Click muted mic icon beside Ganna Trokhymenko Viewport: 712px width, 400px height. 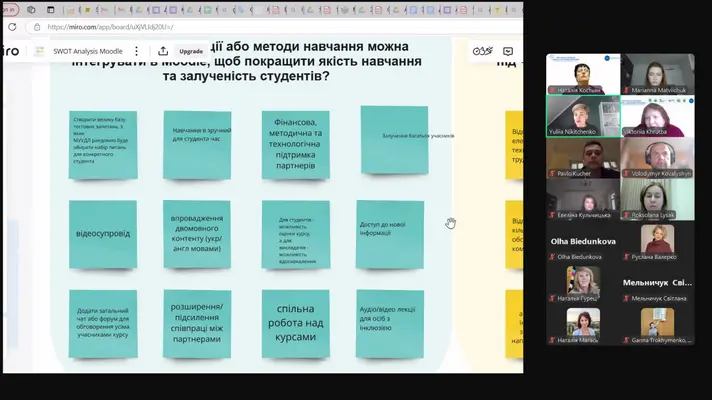(627, 340)
